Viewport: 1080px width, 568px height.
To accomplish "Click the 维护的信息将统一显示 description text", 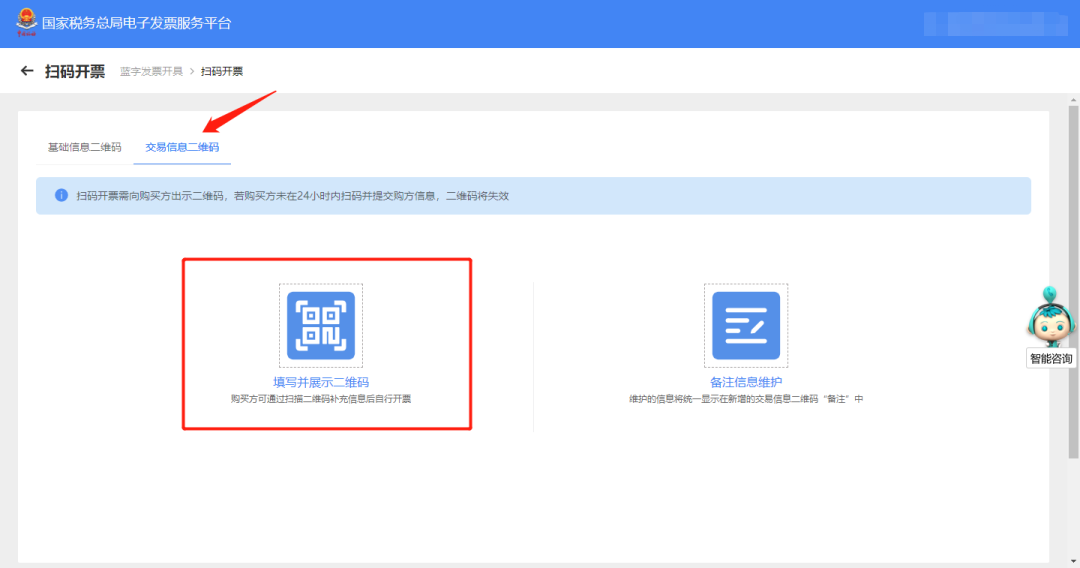I will (x=746, y=399).
